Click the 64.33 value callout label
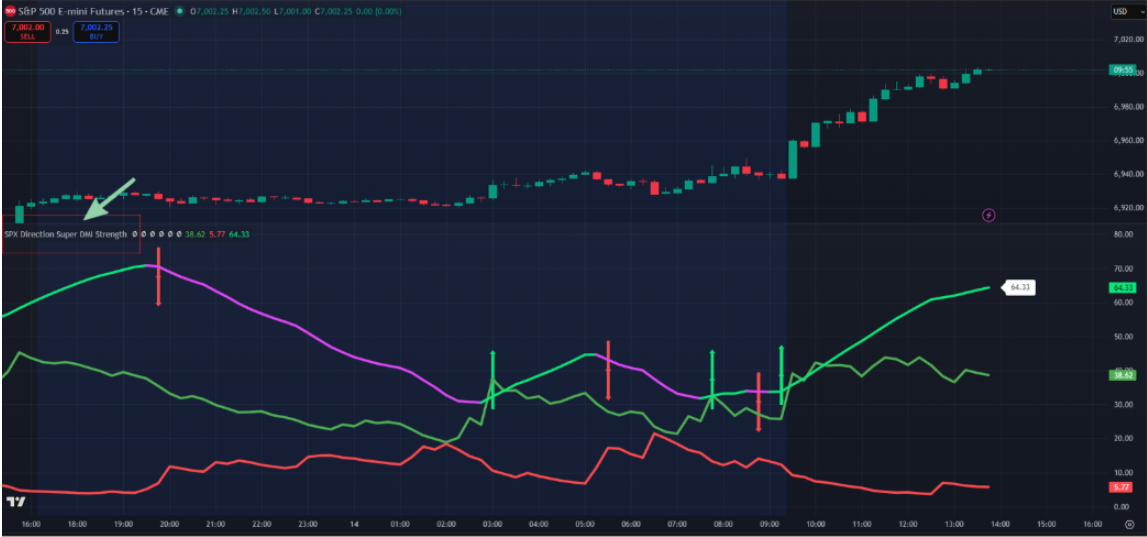 (1021, 287)
